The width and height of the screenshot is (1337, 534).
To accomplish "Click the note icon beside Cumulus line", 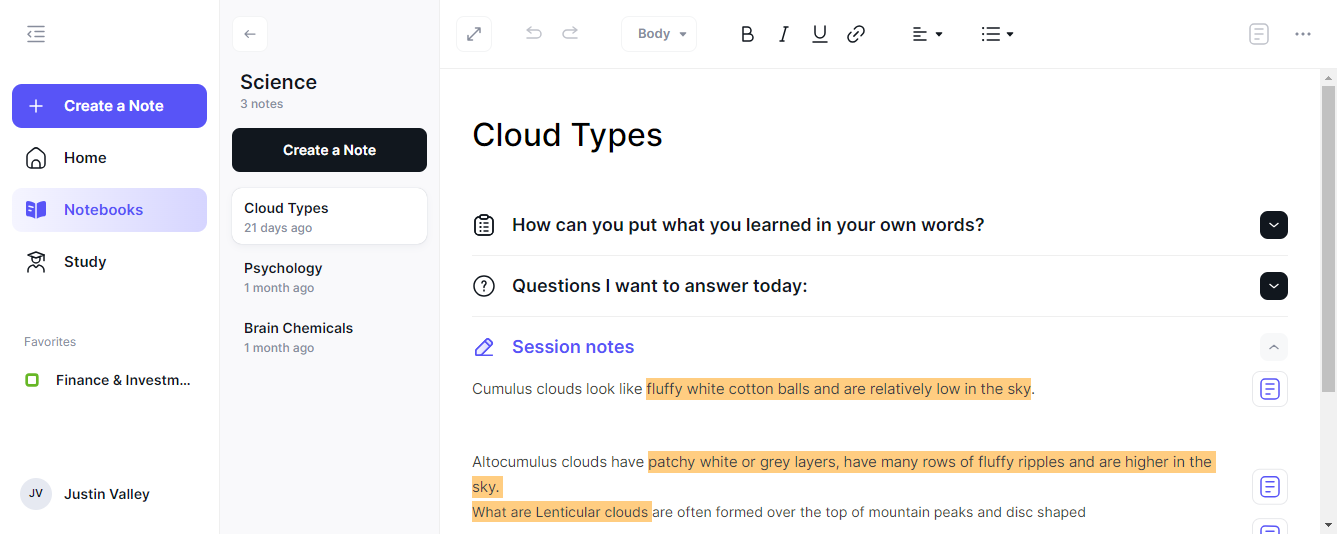I will pyautogui.click(x=1270, y=389).
